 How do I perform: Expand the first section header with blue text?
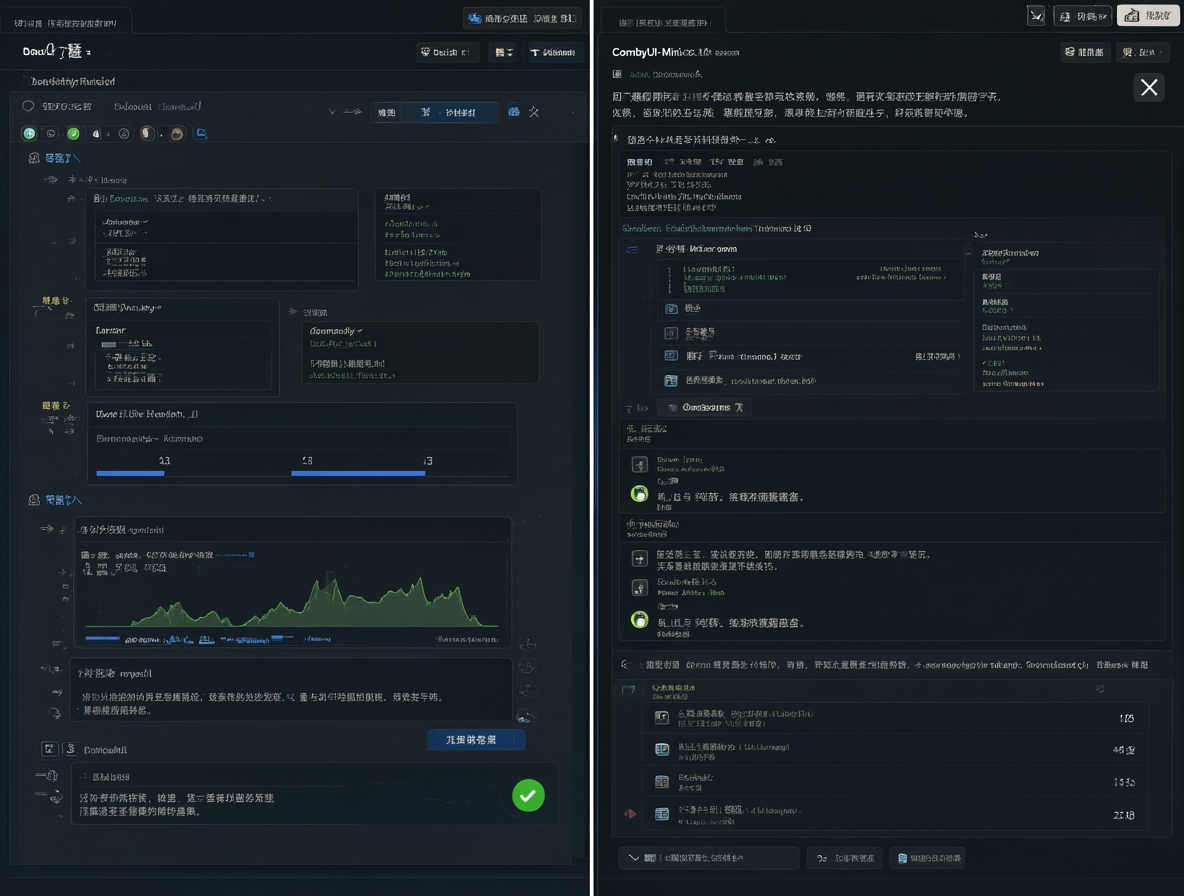coord(54,158)
